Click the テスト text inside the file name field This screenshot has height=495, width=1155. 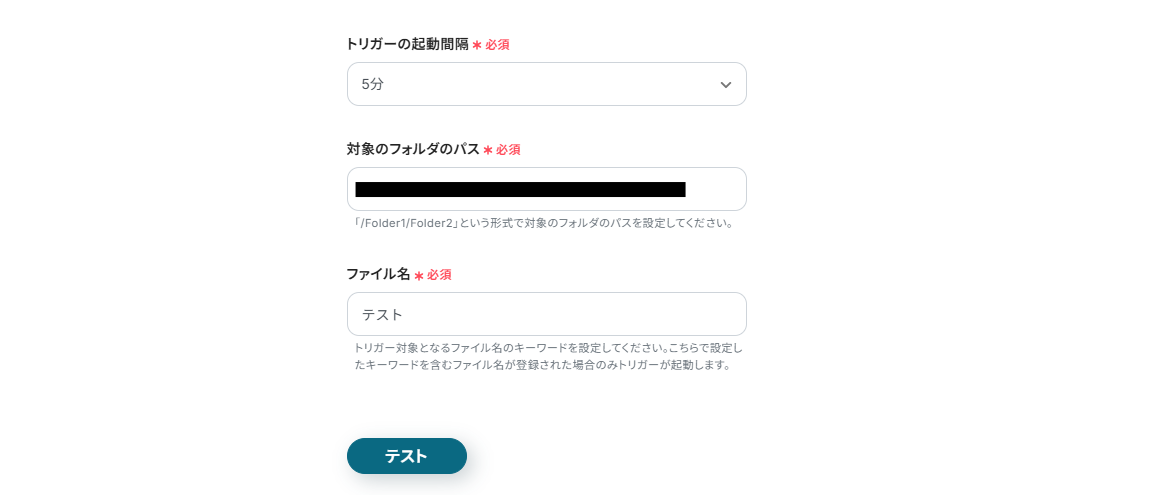tap(382, 314)
